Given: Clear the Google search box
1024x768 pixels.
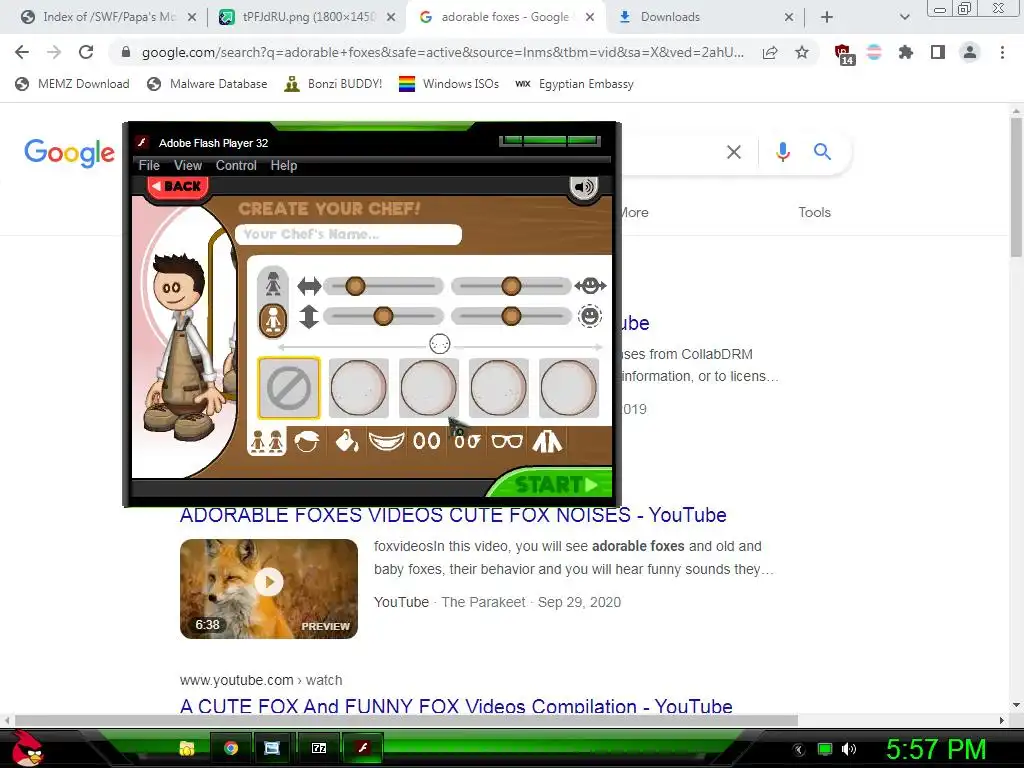Looking at the screenshot, I should (x=734, y=152).
